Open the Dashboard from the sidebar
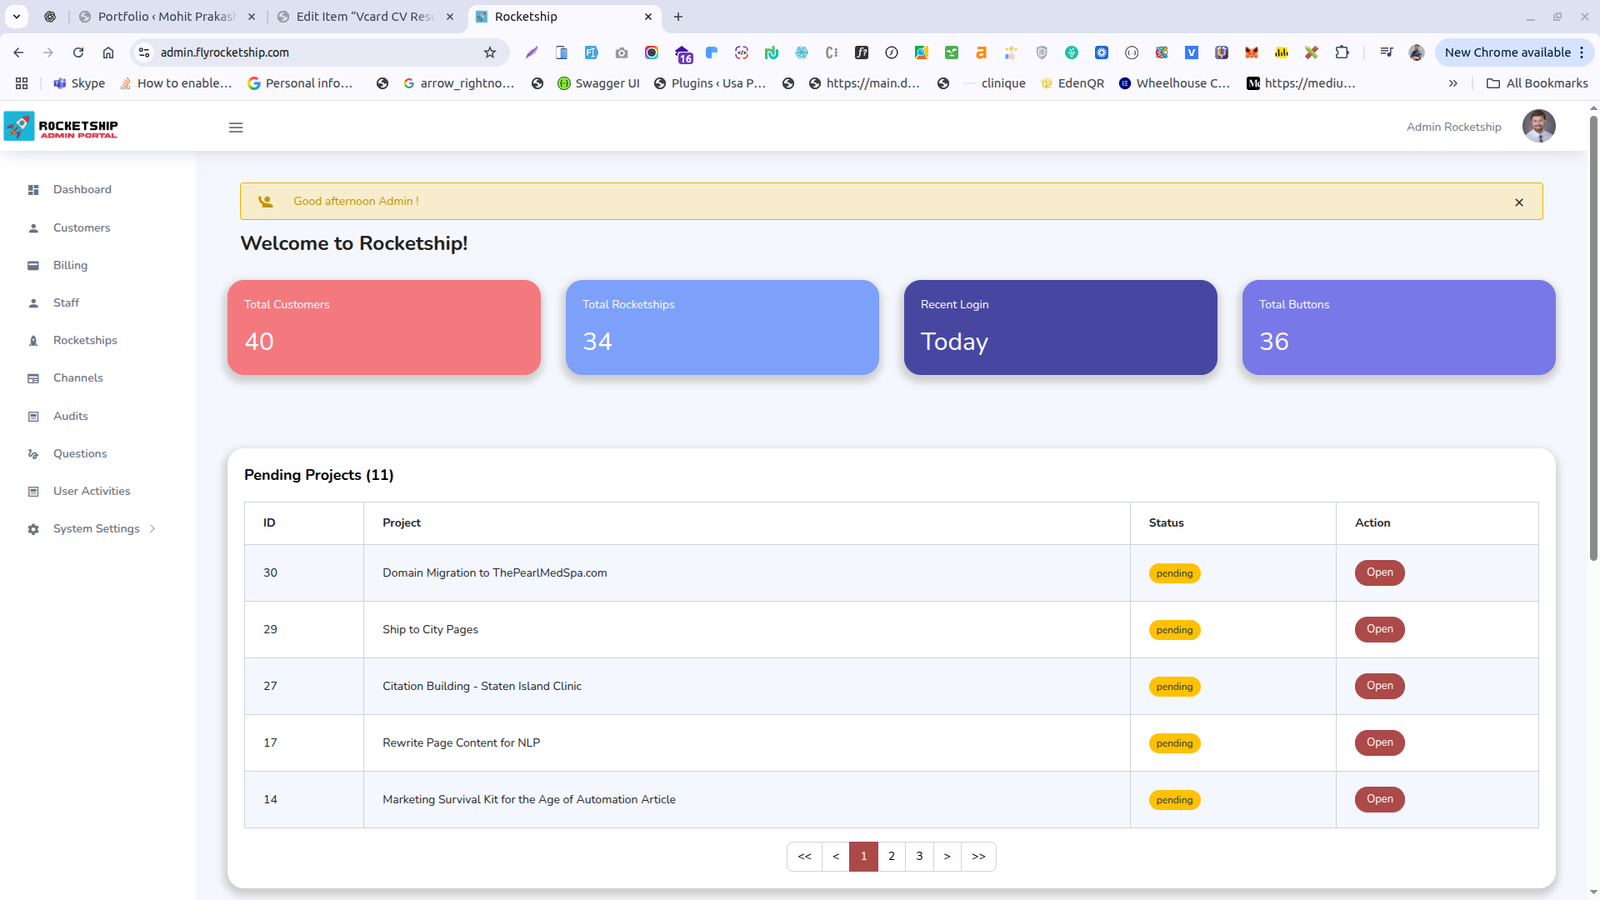 tap(82, 189)
